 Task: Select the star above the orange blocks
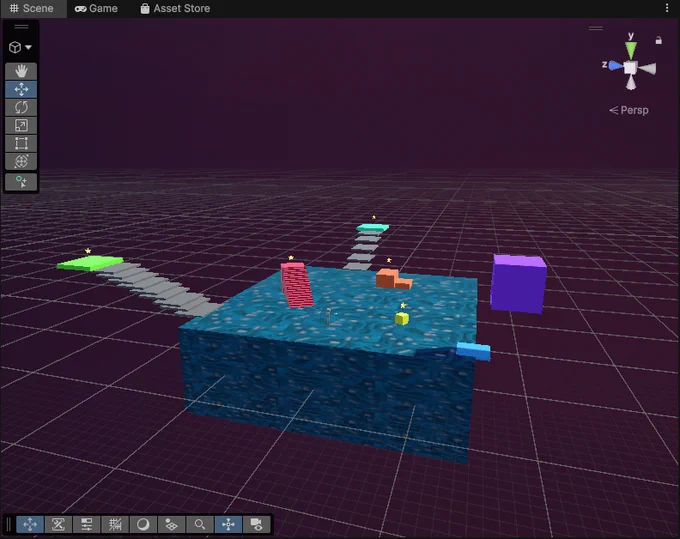pos(389,260)
